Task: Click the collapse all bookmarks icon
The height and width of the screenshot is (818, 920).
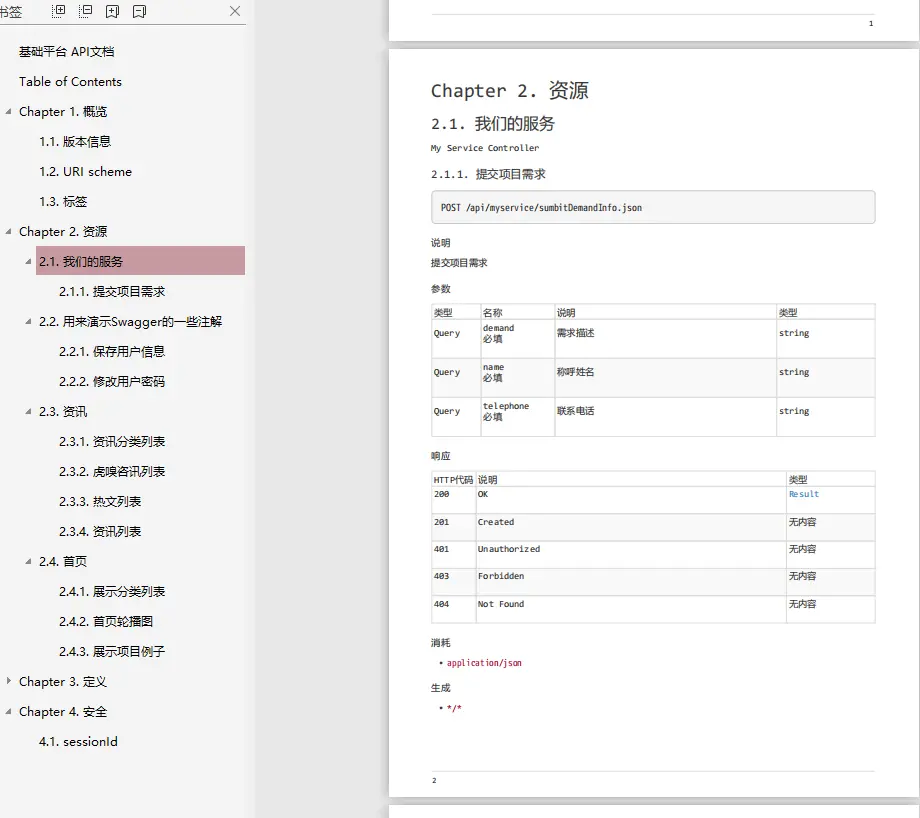Action: 86,11
